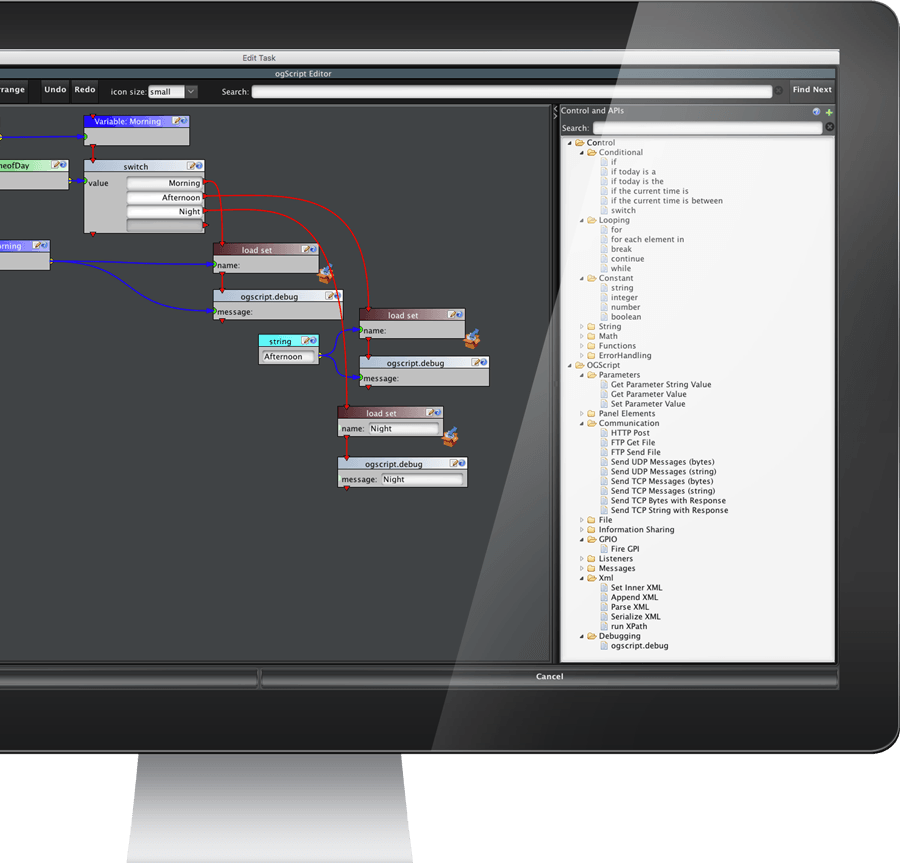Select the Morning case in the switch block
The image size is (900, 863).
(164, 184)
